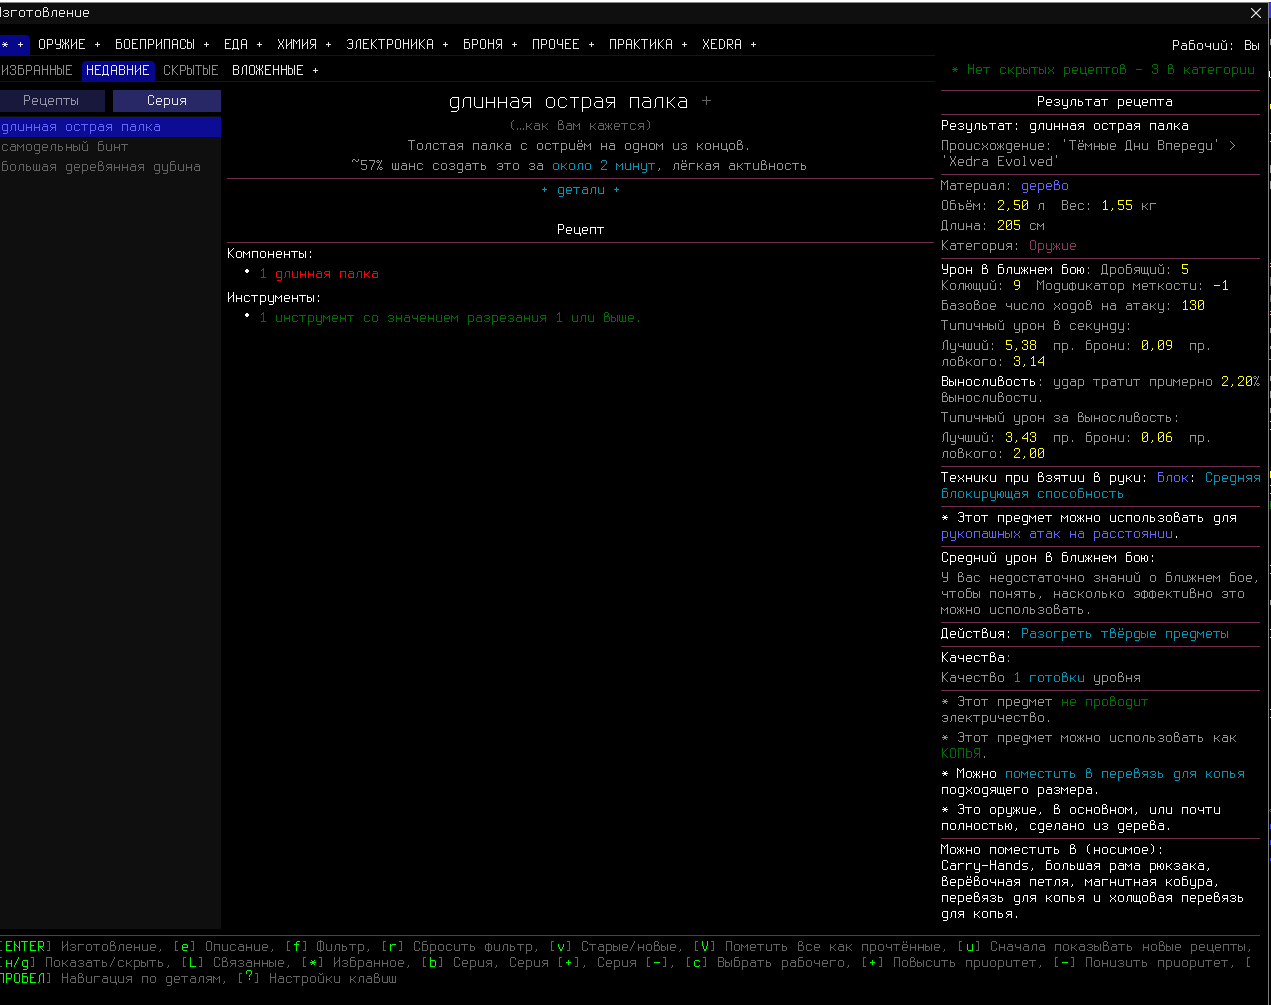Select recipe глиняная острая палка in list
The image size is (1271, 1005).
coord(110,127)
